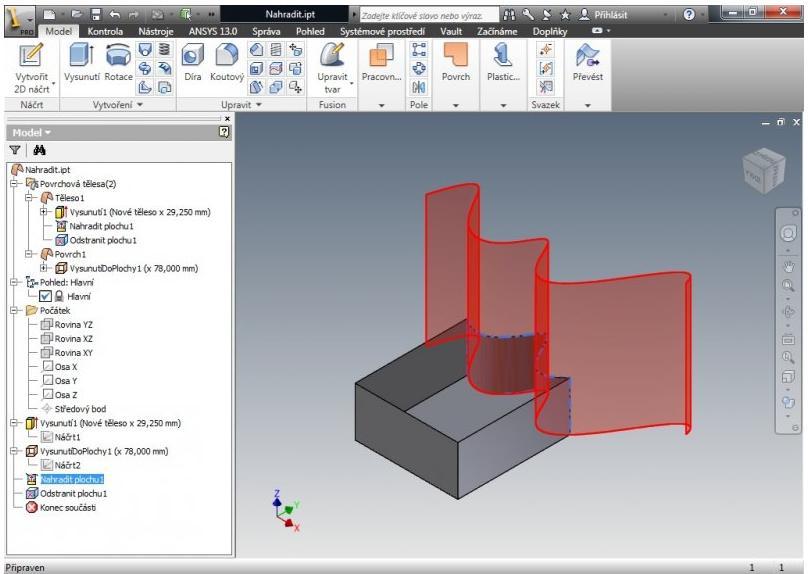The height and width of the screenshot is (574, 808).
Task: Click the Povrch surface tool
Action: (x=456, y=63)
